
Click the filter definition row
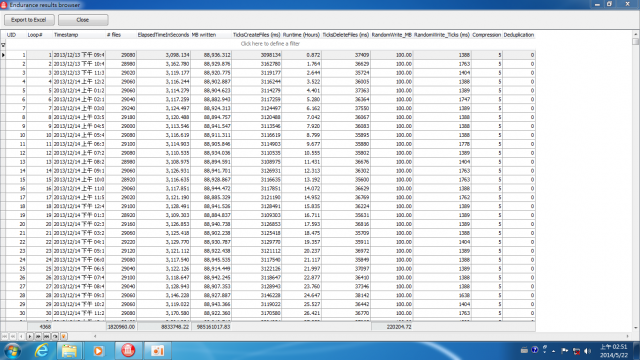[x=270, y=44]
